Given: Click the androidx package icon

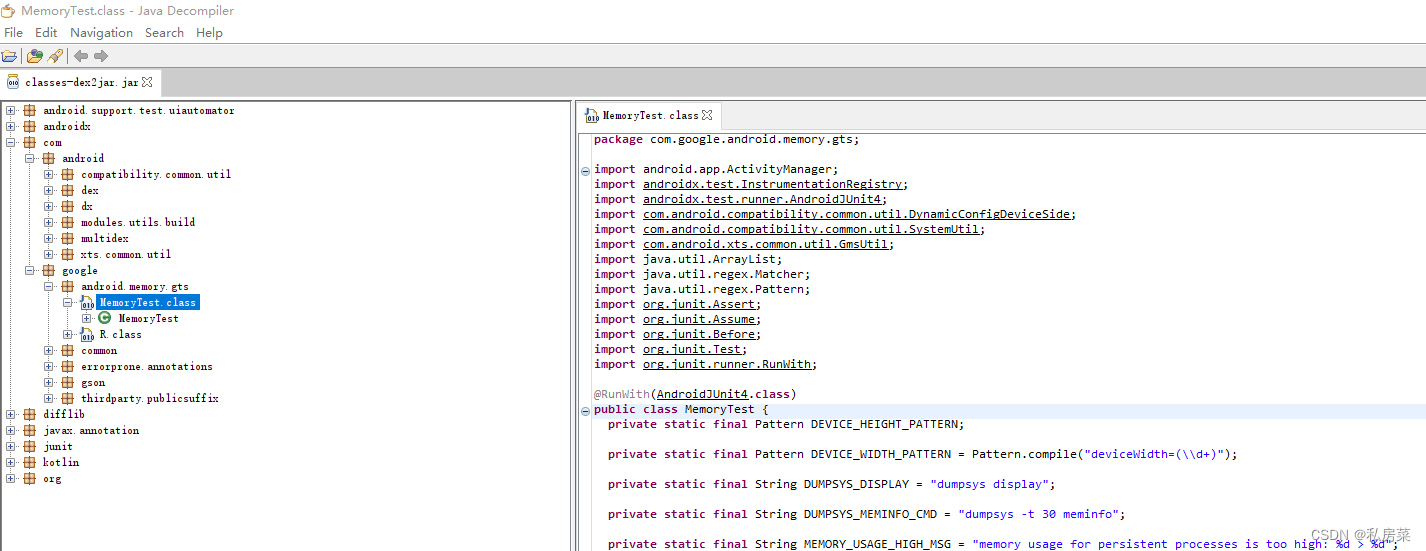Looking at the screenshot, I should pos(29,126).
